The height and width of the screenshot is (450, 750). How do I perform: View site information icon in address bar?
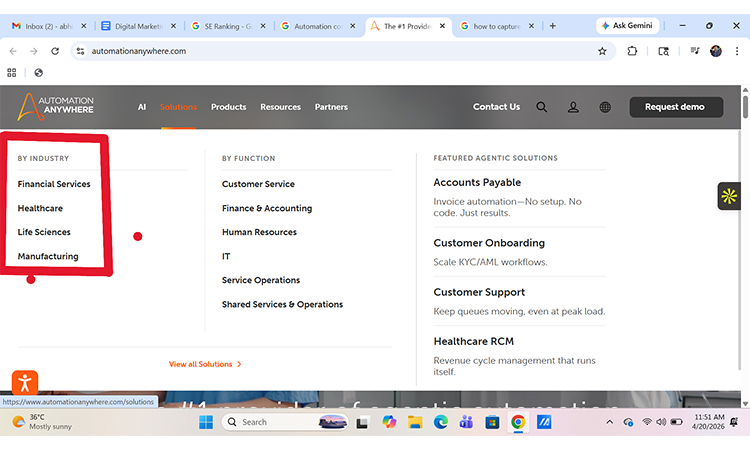[80, 51]
